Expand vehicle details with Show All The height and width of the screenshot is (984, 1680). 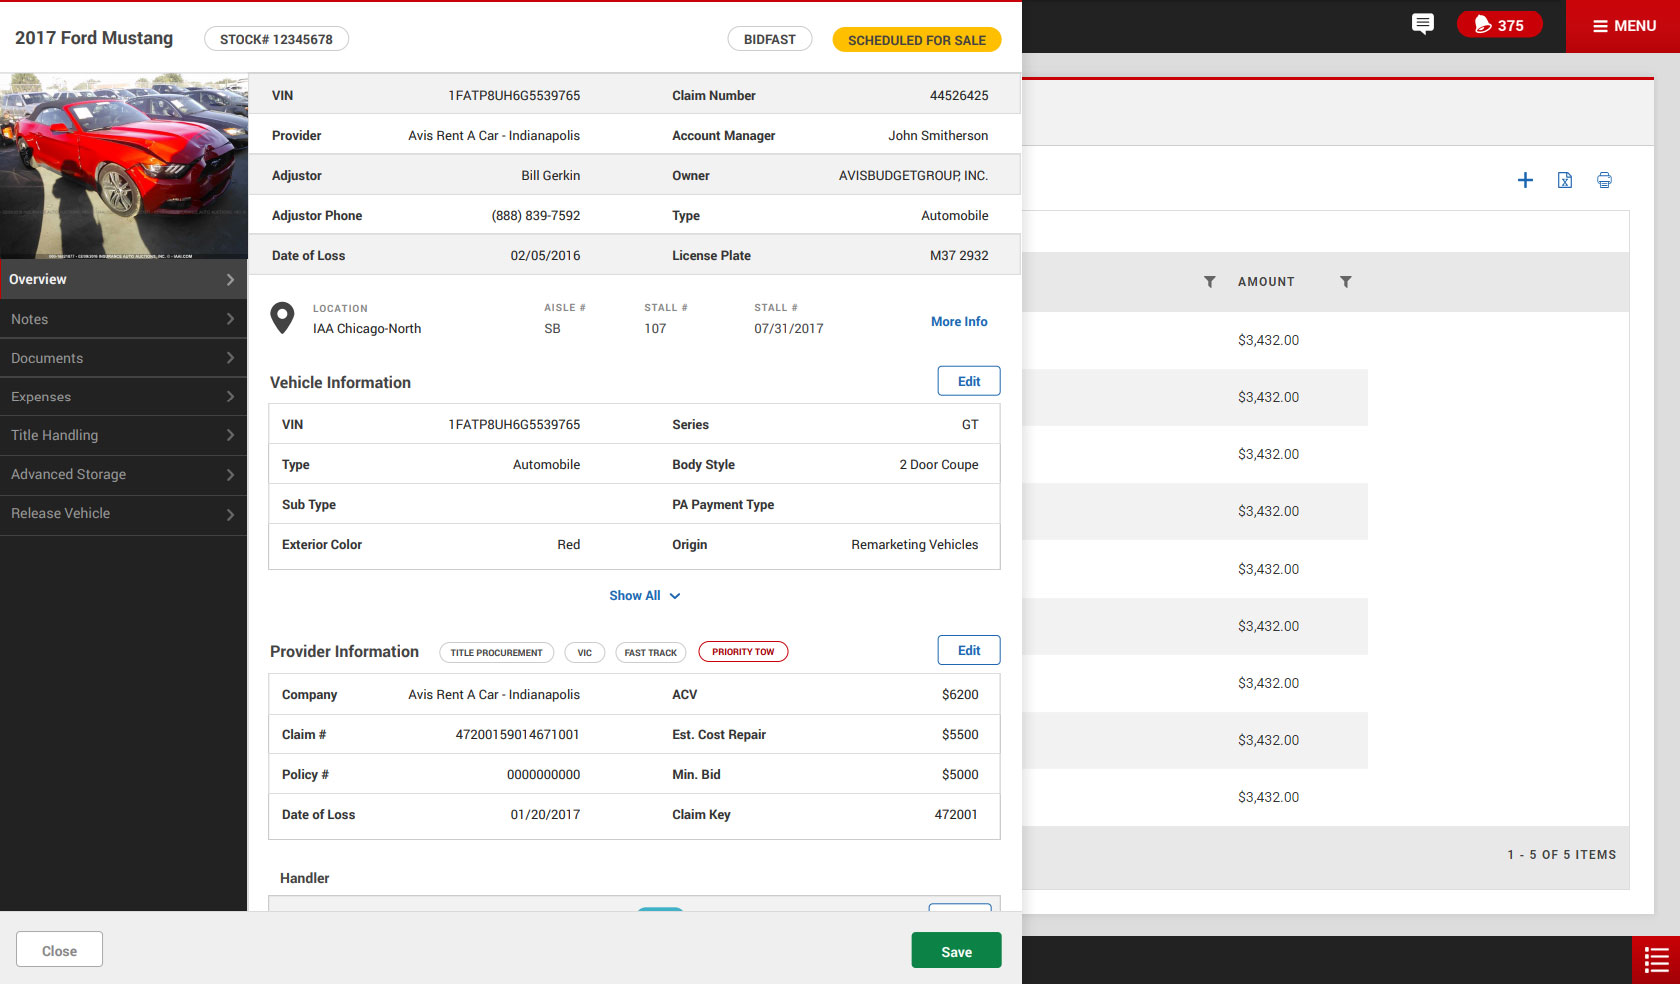click(x=644, y=596)
